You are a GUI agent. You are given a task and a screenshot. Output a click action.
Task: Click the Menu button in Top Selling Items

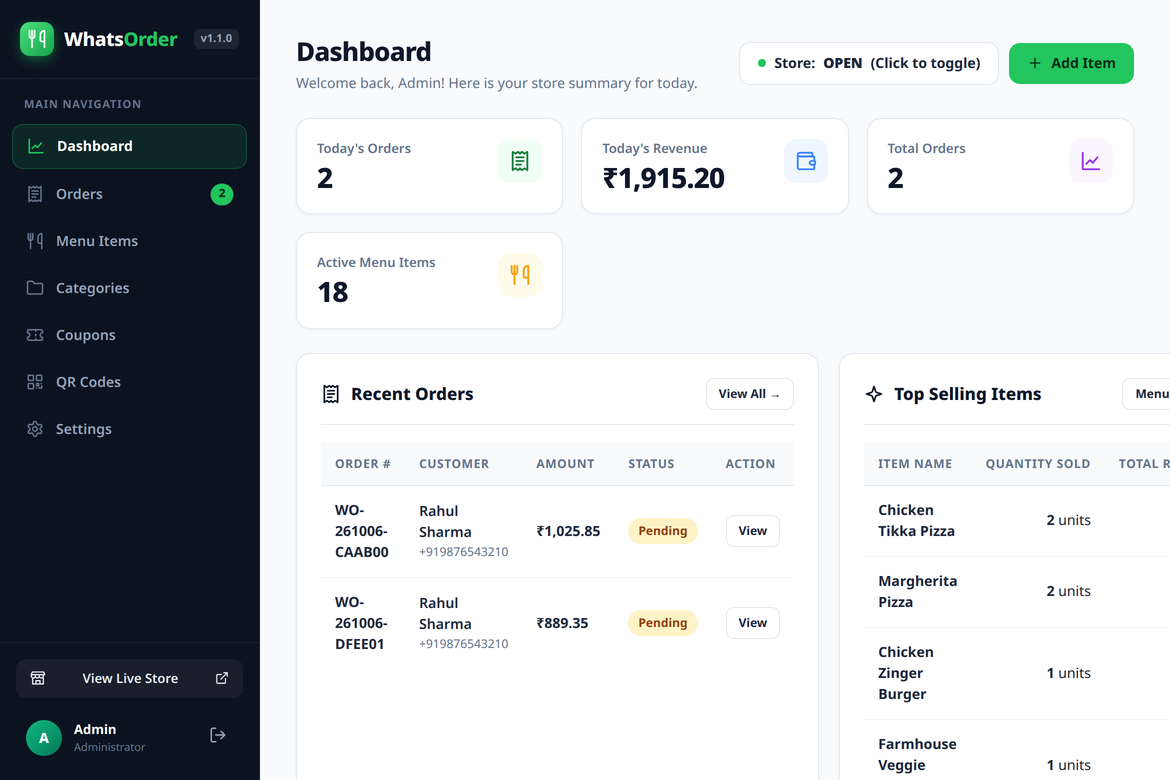point(1147,394)
